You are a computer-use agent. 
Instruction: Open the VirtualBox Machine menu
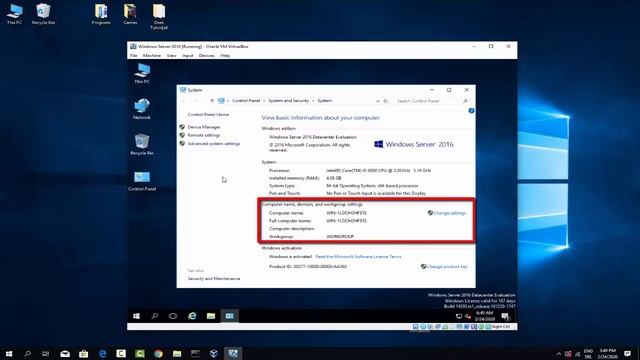click(151, 56)
